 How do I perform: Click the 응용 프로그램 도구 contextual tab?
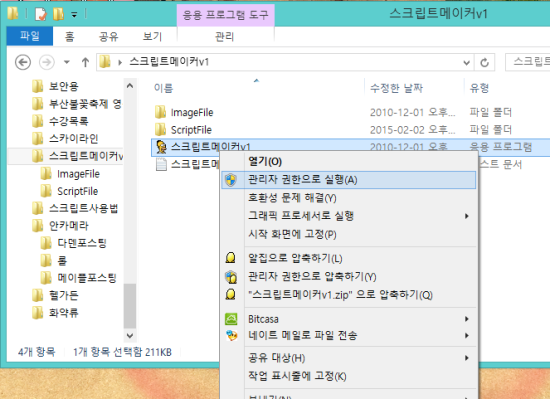226,15
